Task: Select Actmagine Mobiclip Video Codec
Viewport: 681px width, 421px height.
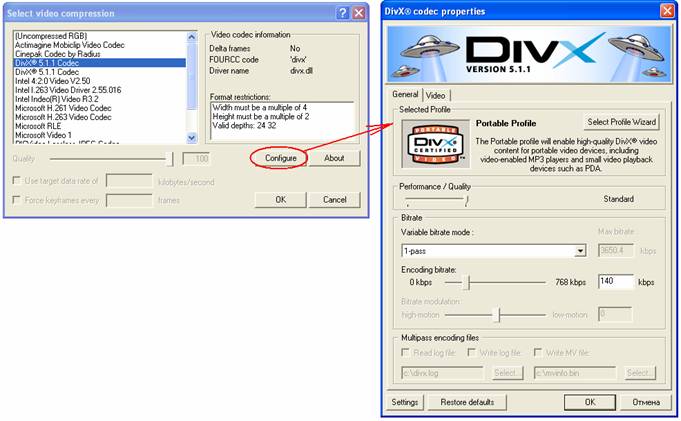Action: [100, 45]
